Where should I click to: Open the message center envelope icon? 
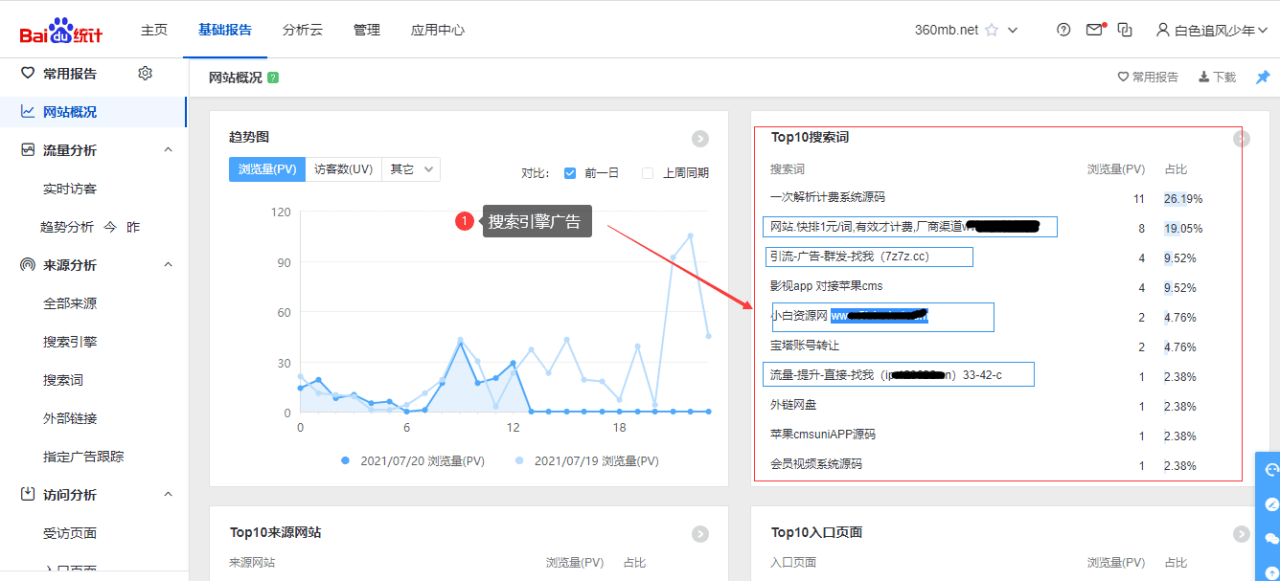[x=1094, y=29]
